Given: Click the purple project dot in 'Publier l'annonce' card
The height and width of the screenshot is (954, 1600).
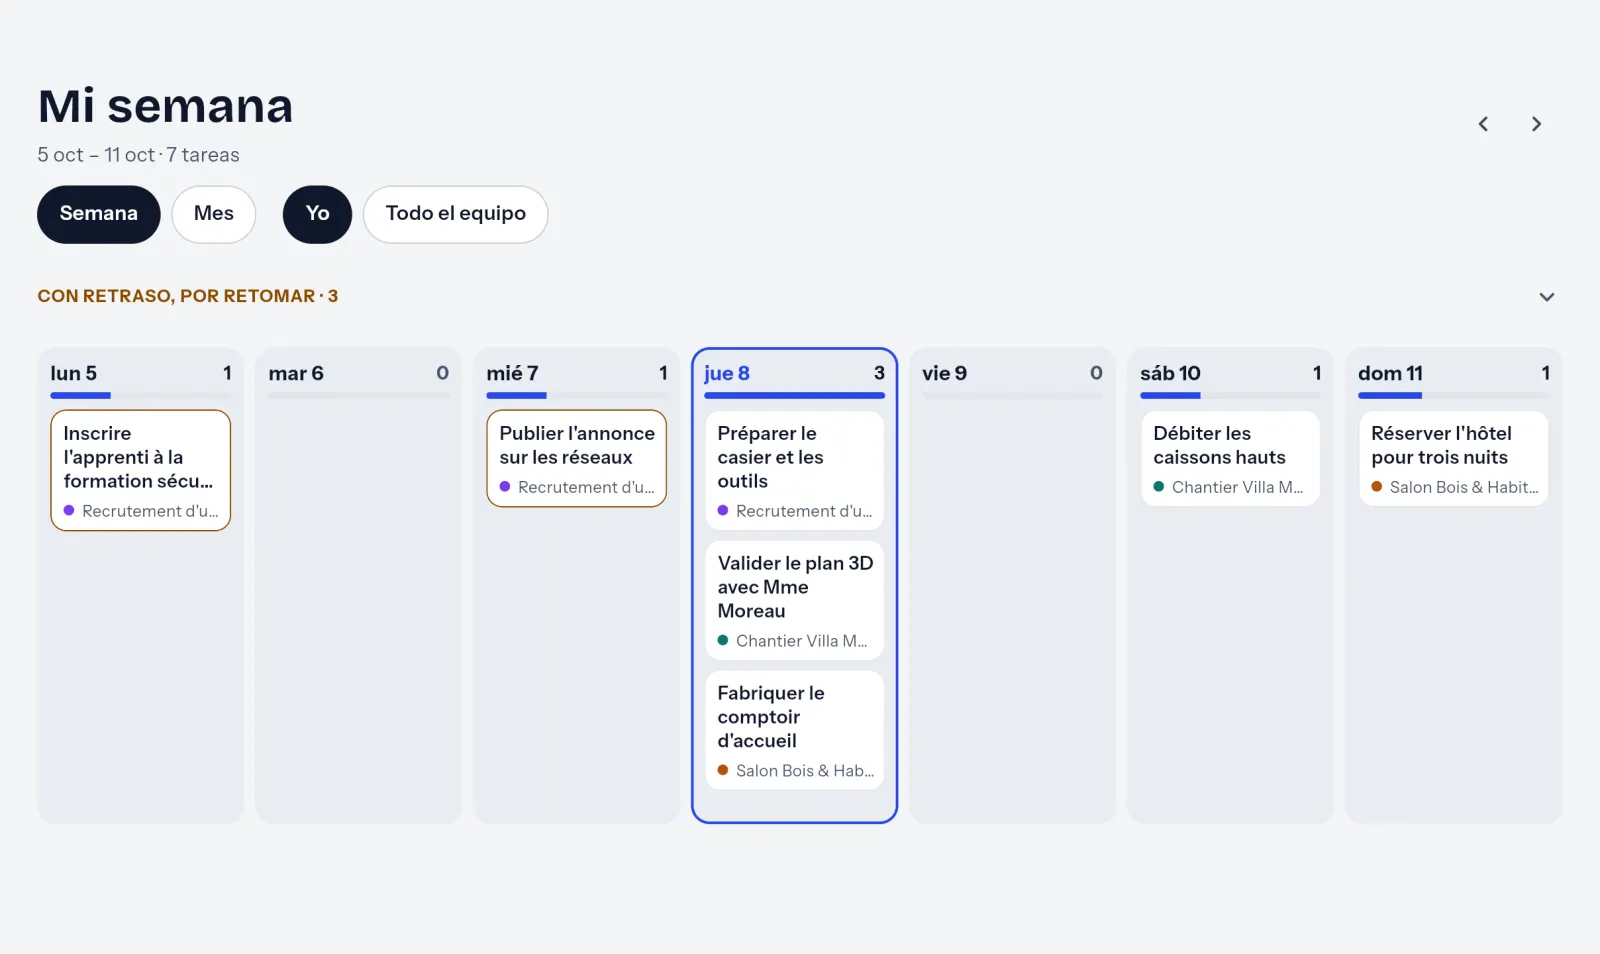Looking at the screenshot, I should pos(505,487).
